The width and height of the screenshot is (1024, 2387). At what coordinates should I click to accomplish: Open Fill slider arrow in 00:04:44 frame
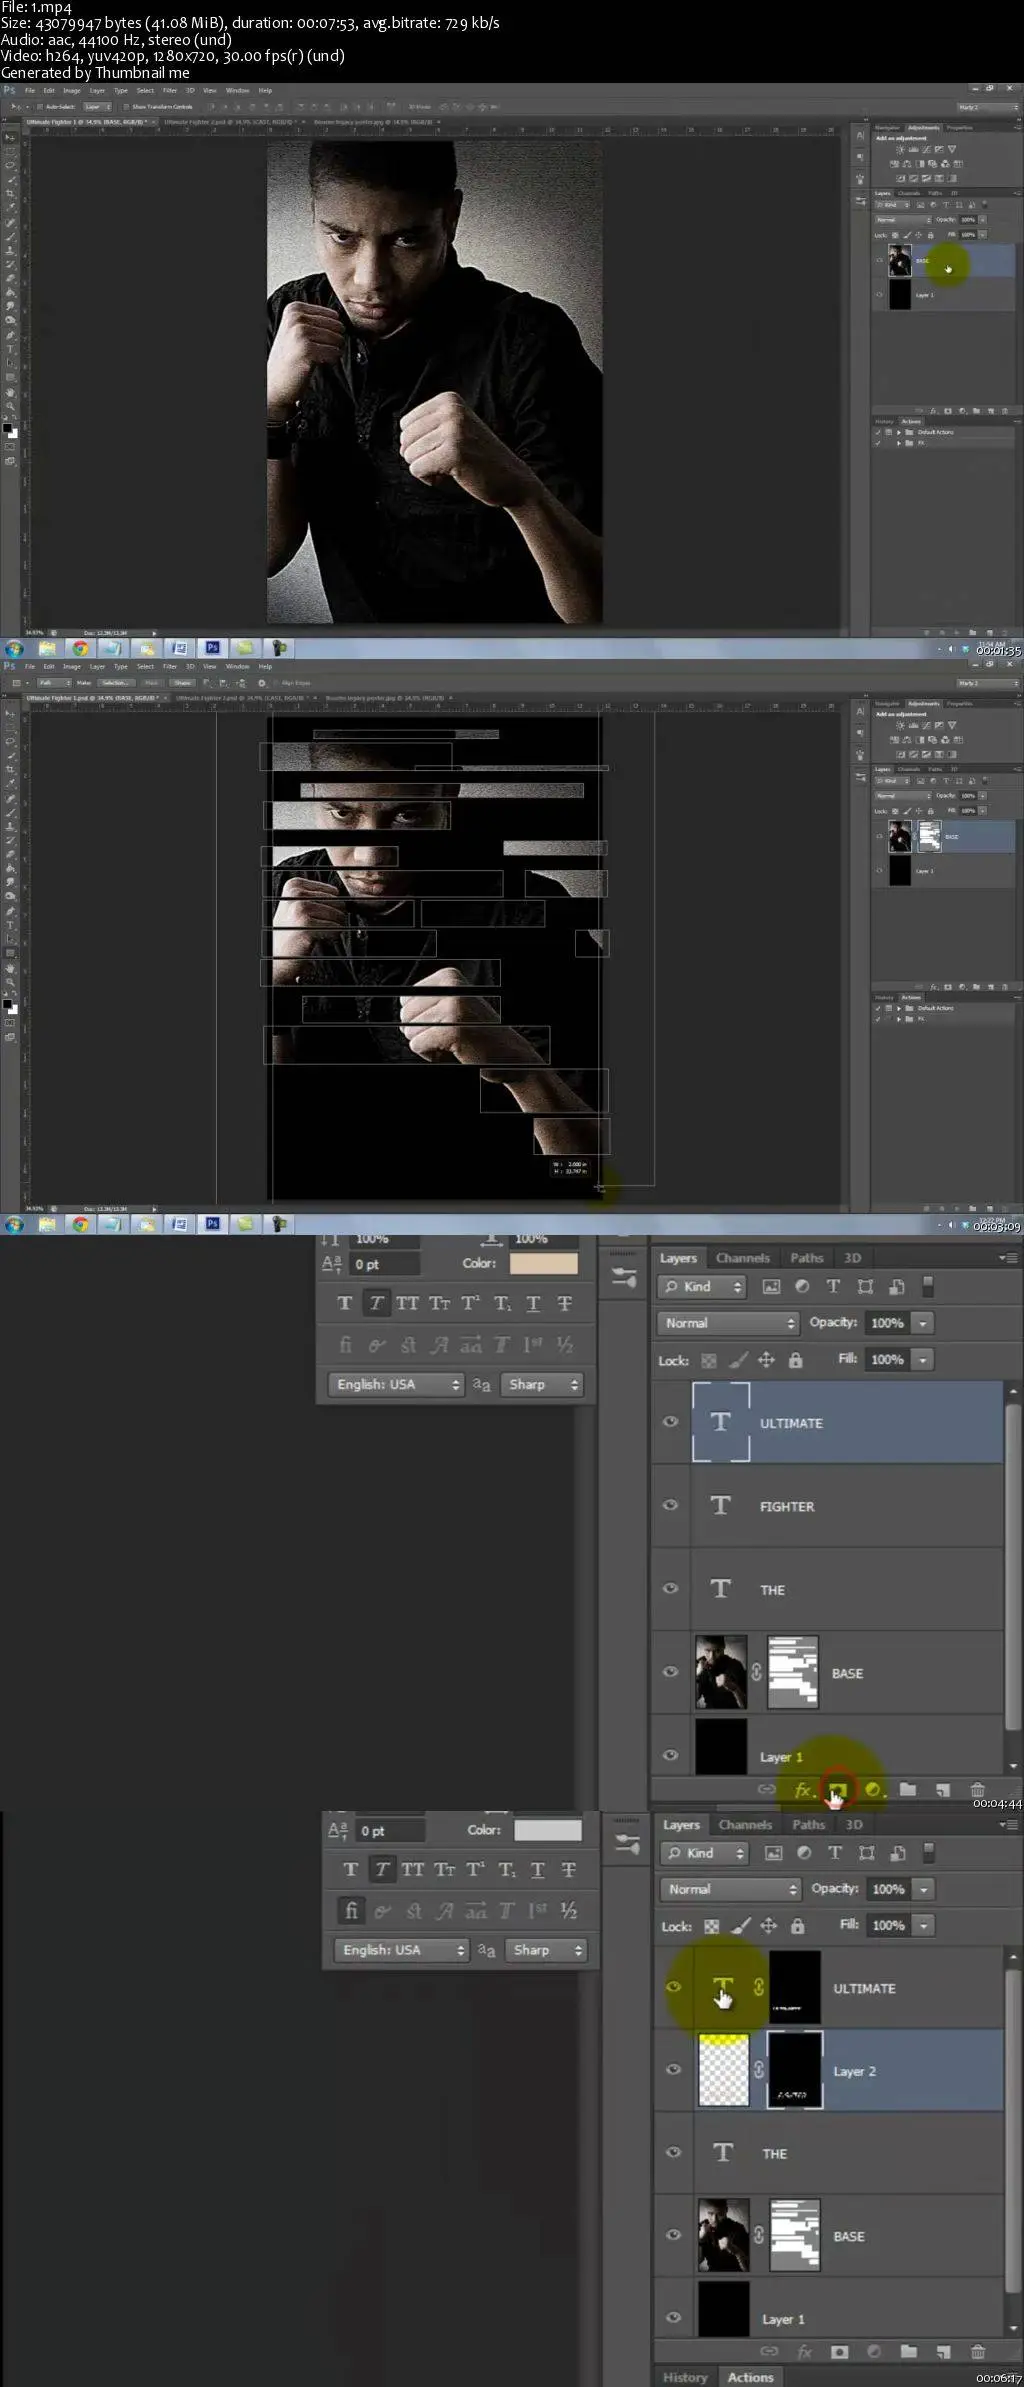click(x=923, y=1360)
